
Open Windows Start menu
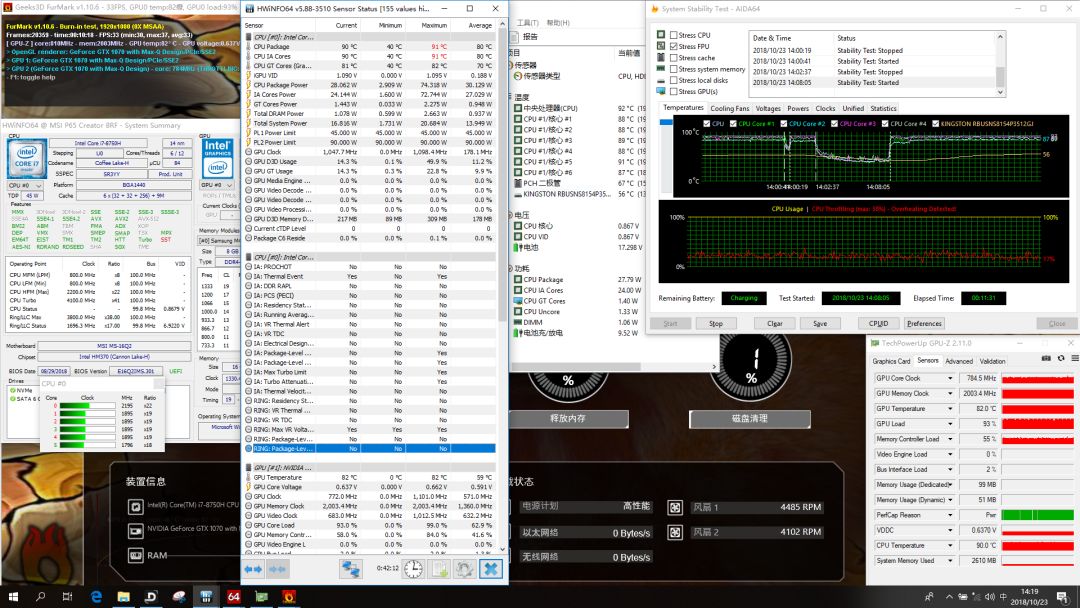[14, 597]
